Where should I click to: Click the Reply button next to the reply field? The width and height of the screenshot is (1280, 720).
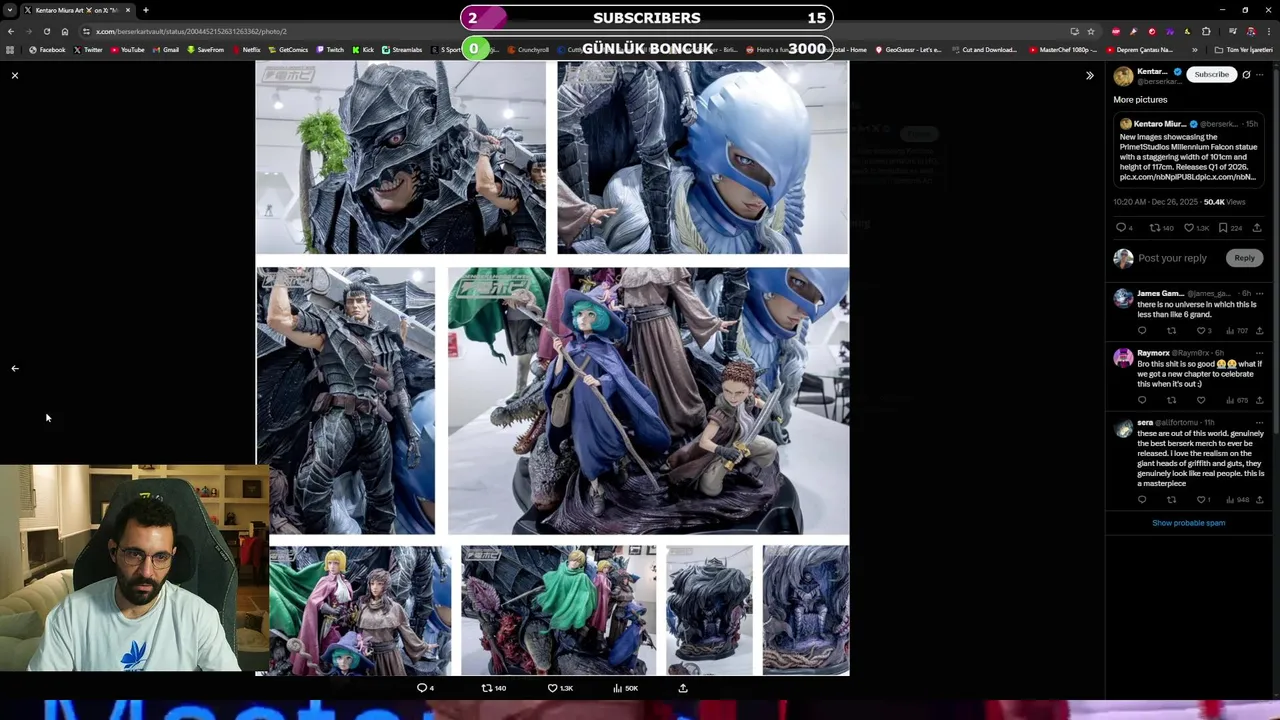1244,258
